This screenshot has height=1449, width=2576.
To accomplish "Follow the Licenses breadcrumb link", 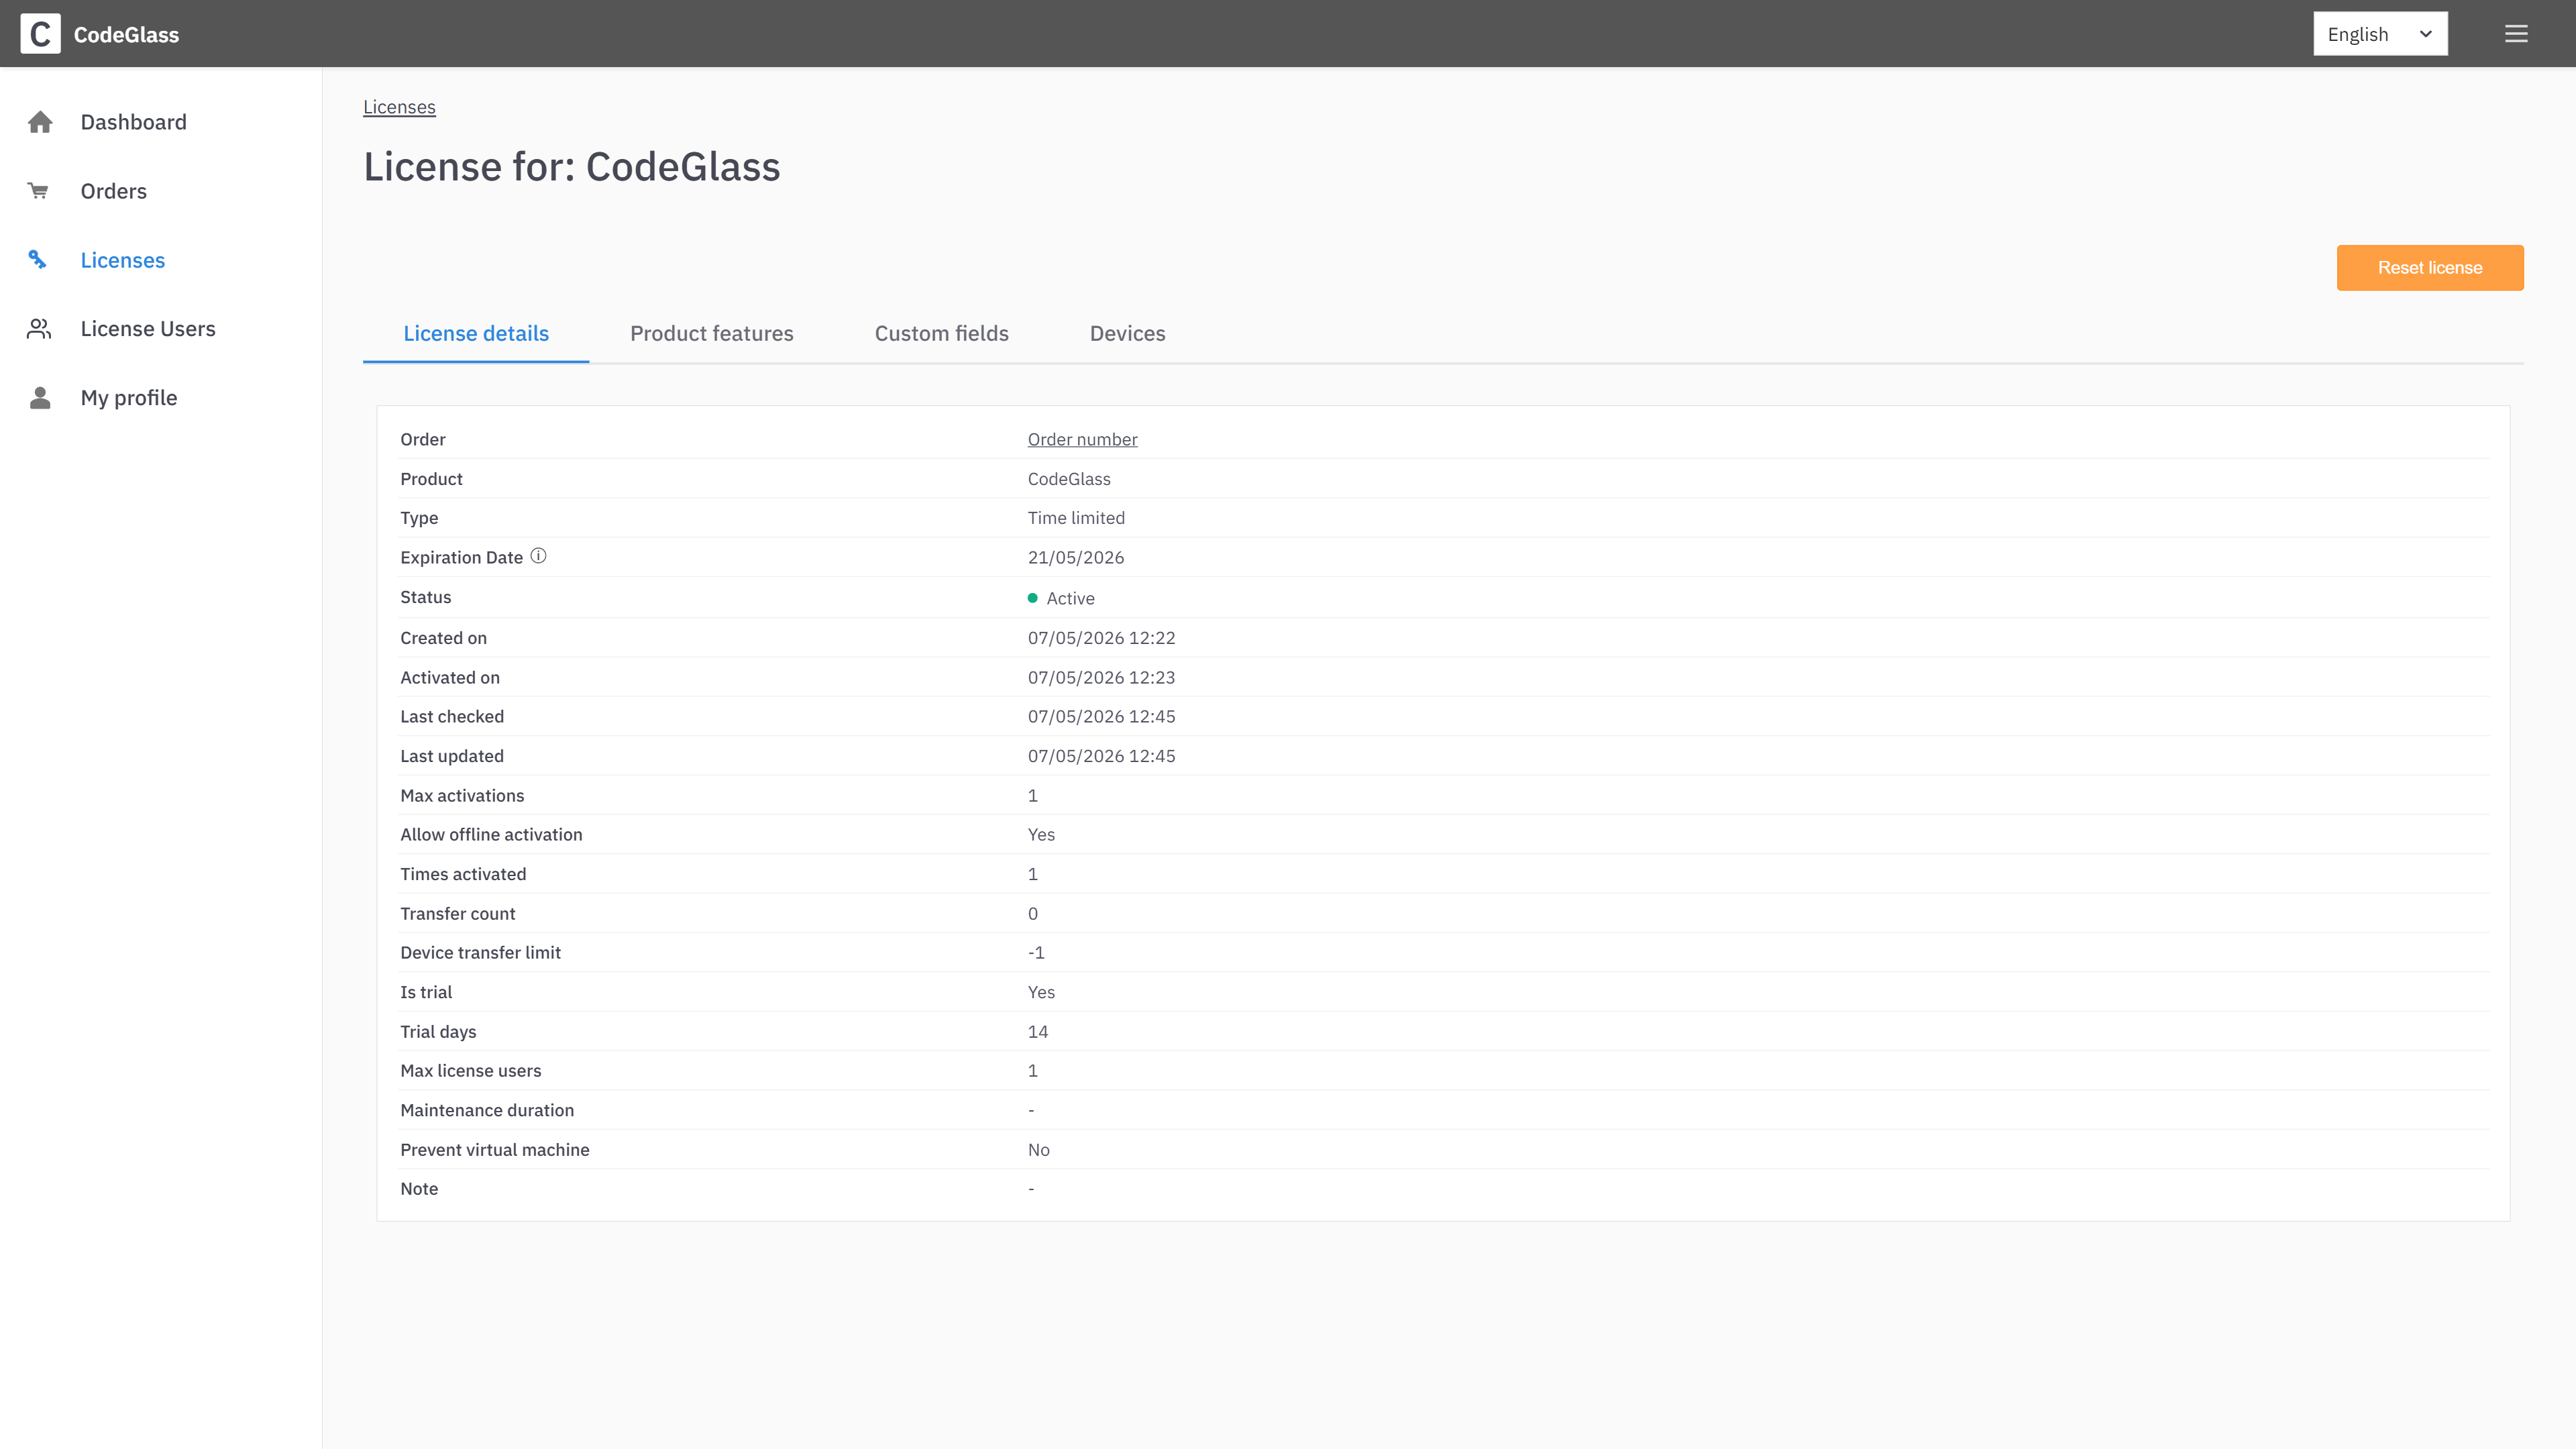I will click(399, 107).
